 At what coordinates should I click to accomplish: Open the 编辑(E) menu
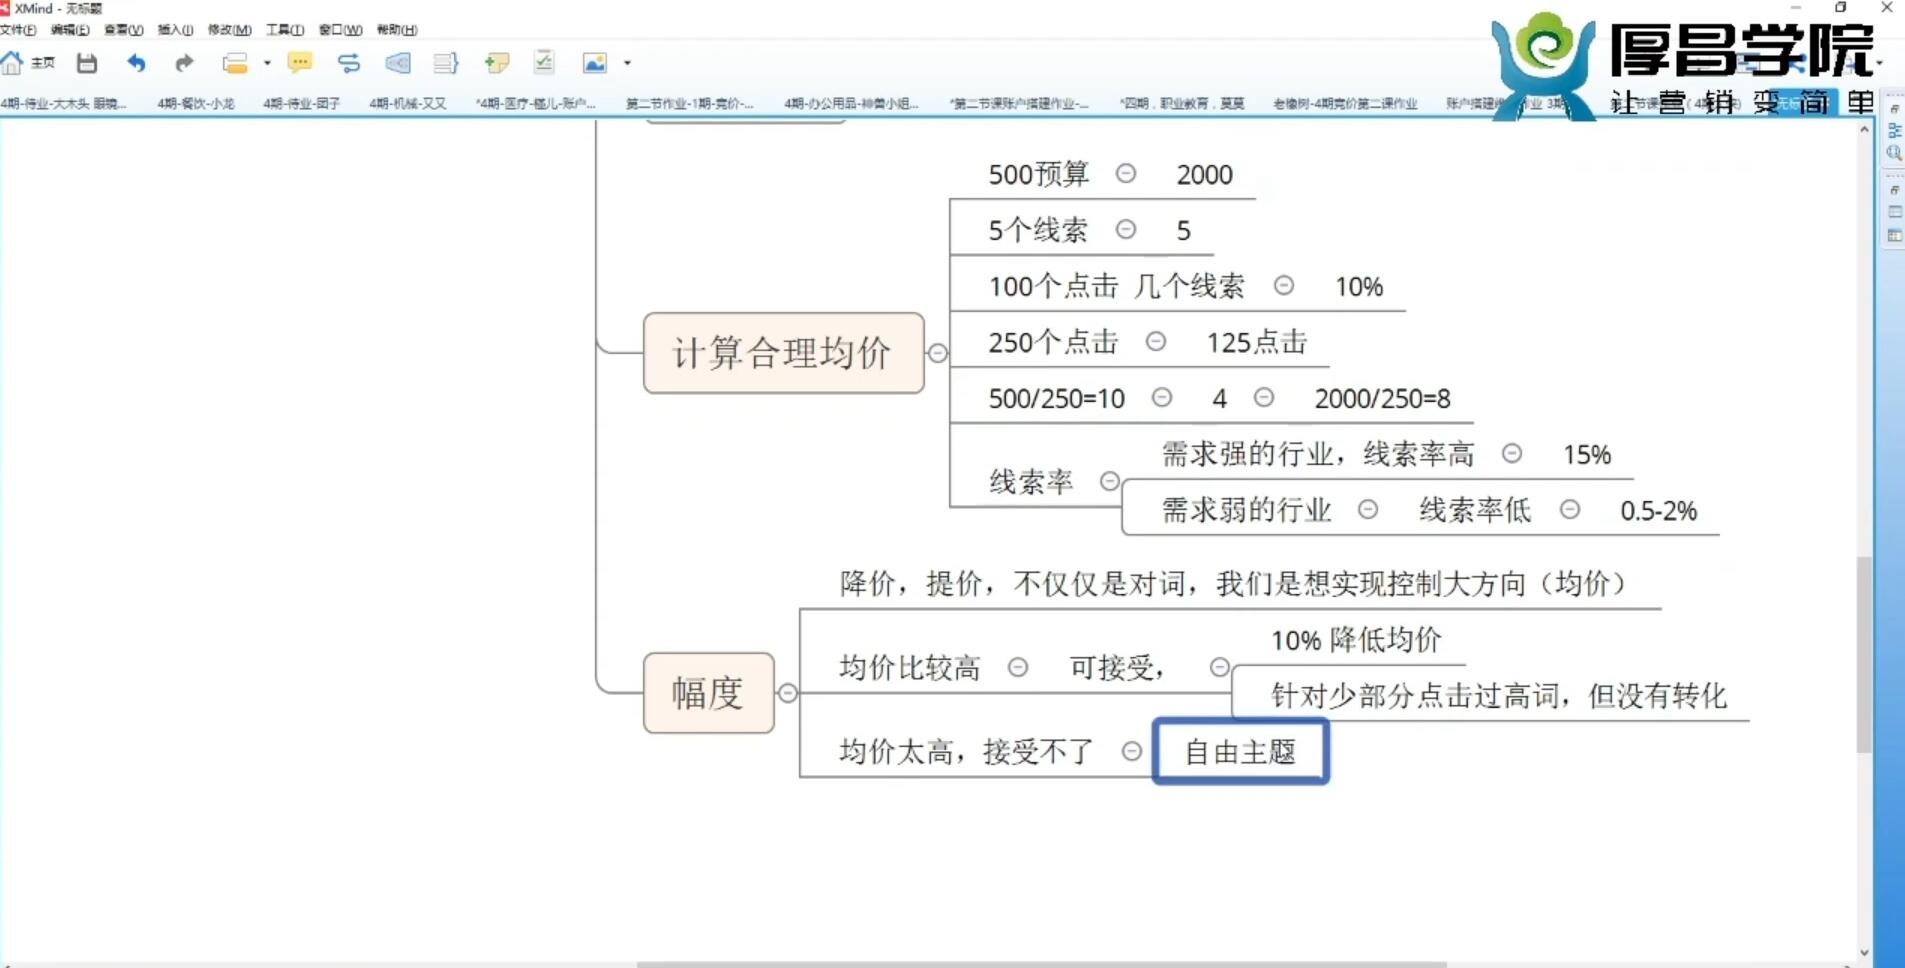click(x=70, y=30)
